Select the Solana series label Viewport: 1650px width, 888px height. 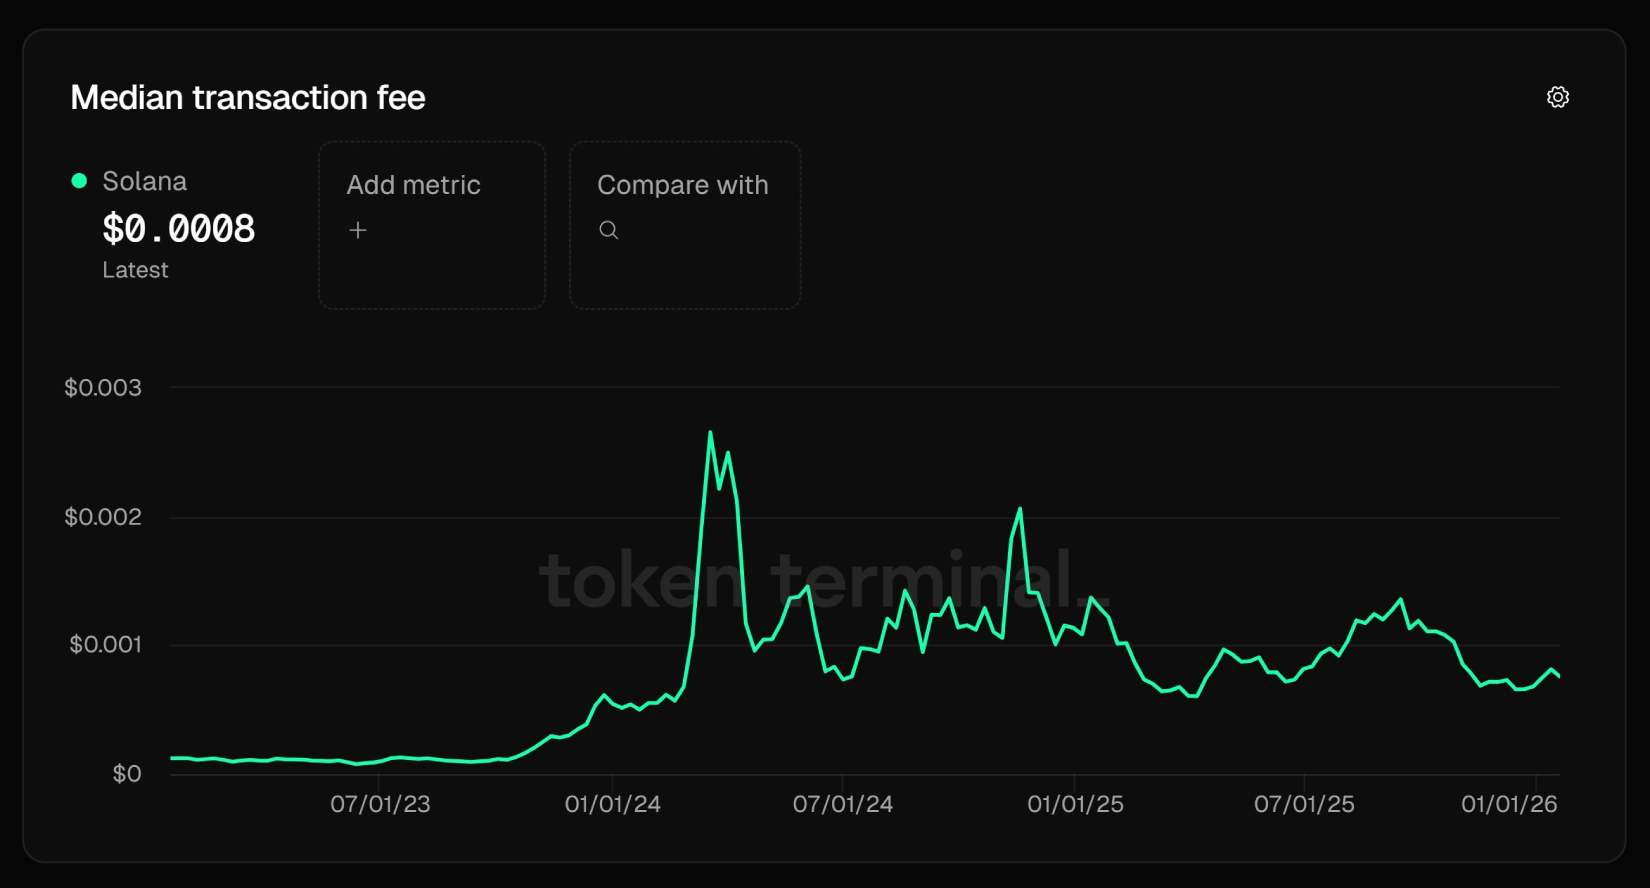point(144,181)
